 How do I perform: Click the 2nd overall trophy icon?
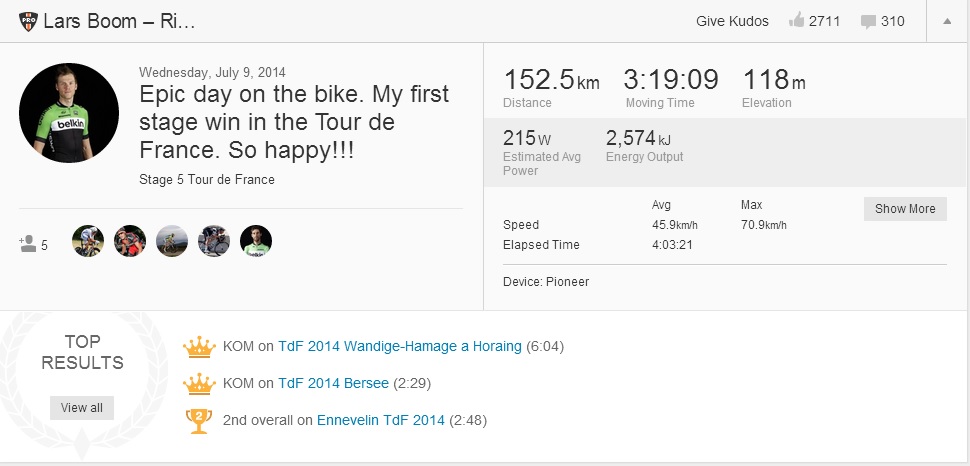[200, 420]
